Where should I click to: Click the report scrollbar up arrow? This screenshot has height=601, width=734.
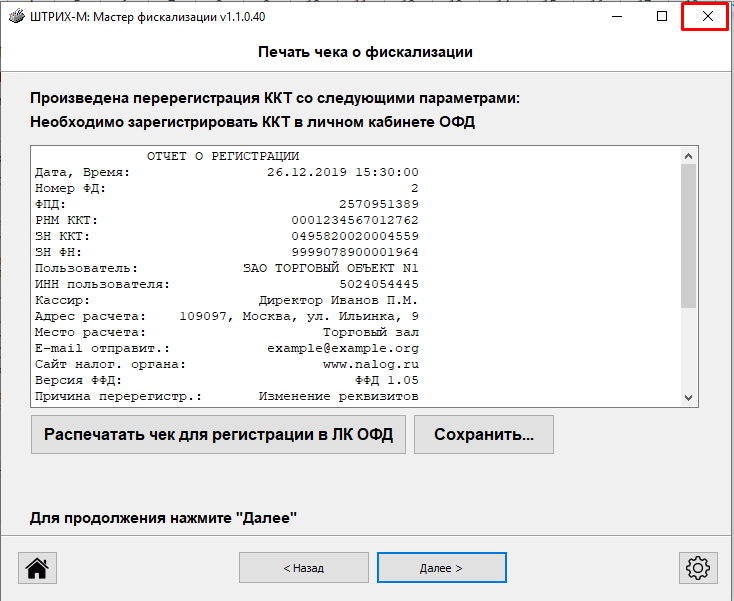[x=688, y=155]
